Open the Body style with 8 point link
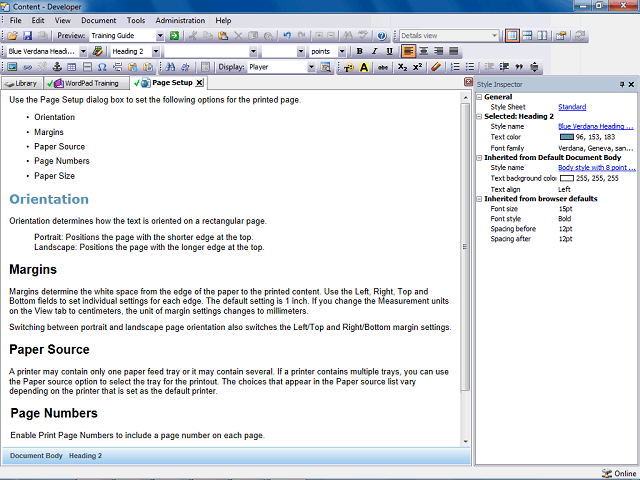 tap(596, 168)
